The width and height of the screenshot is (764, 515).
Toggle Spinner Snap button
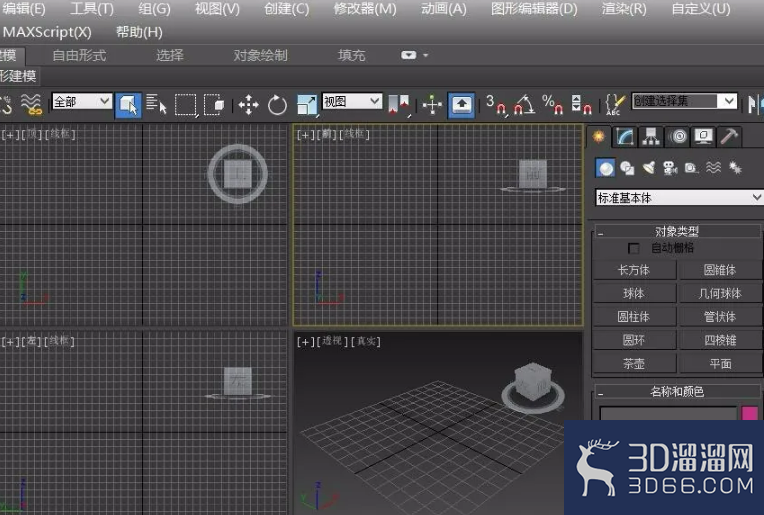[x=581, y=104]
